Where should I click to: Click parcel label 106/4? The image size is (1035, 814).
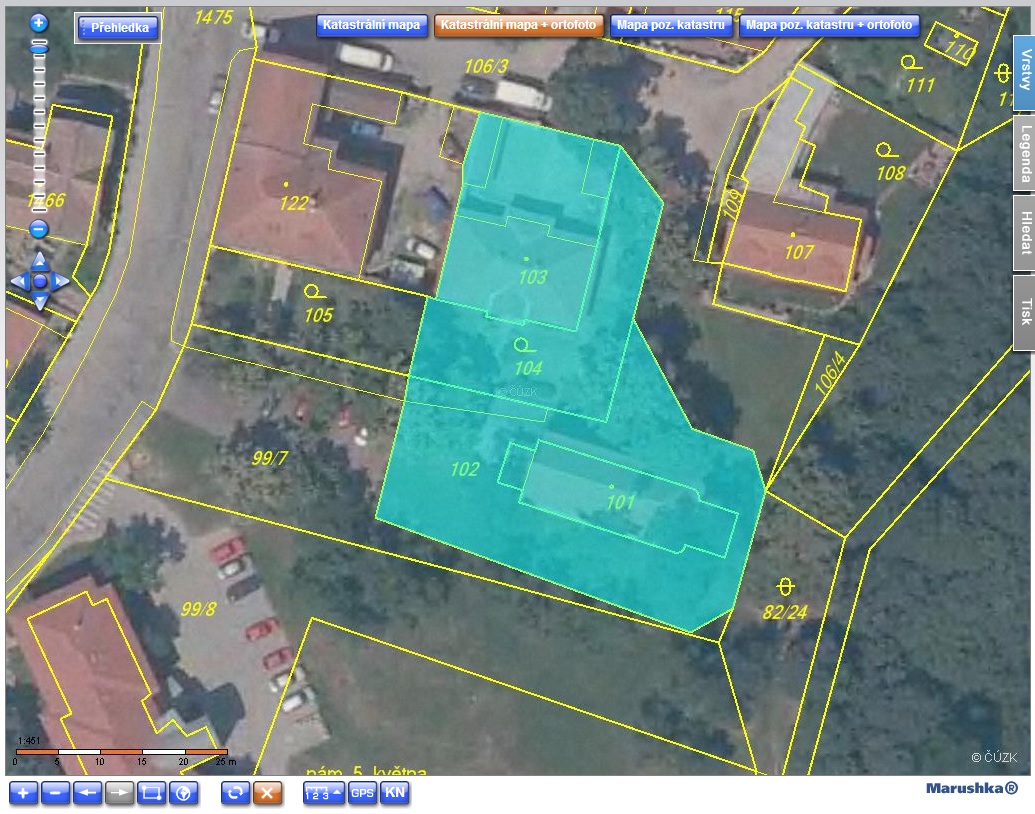pos(830,374)
